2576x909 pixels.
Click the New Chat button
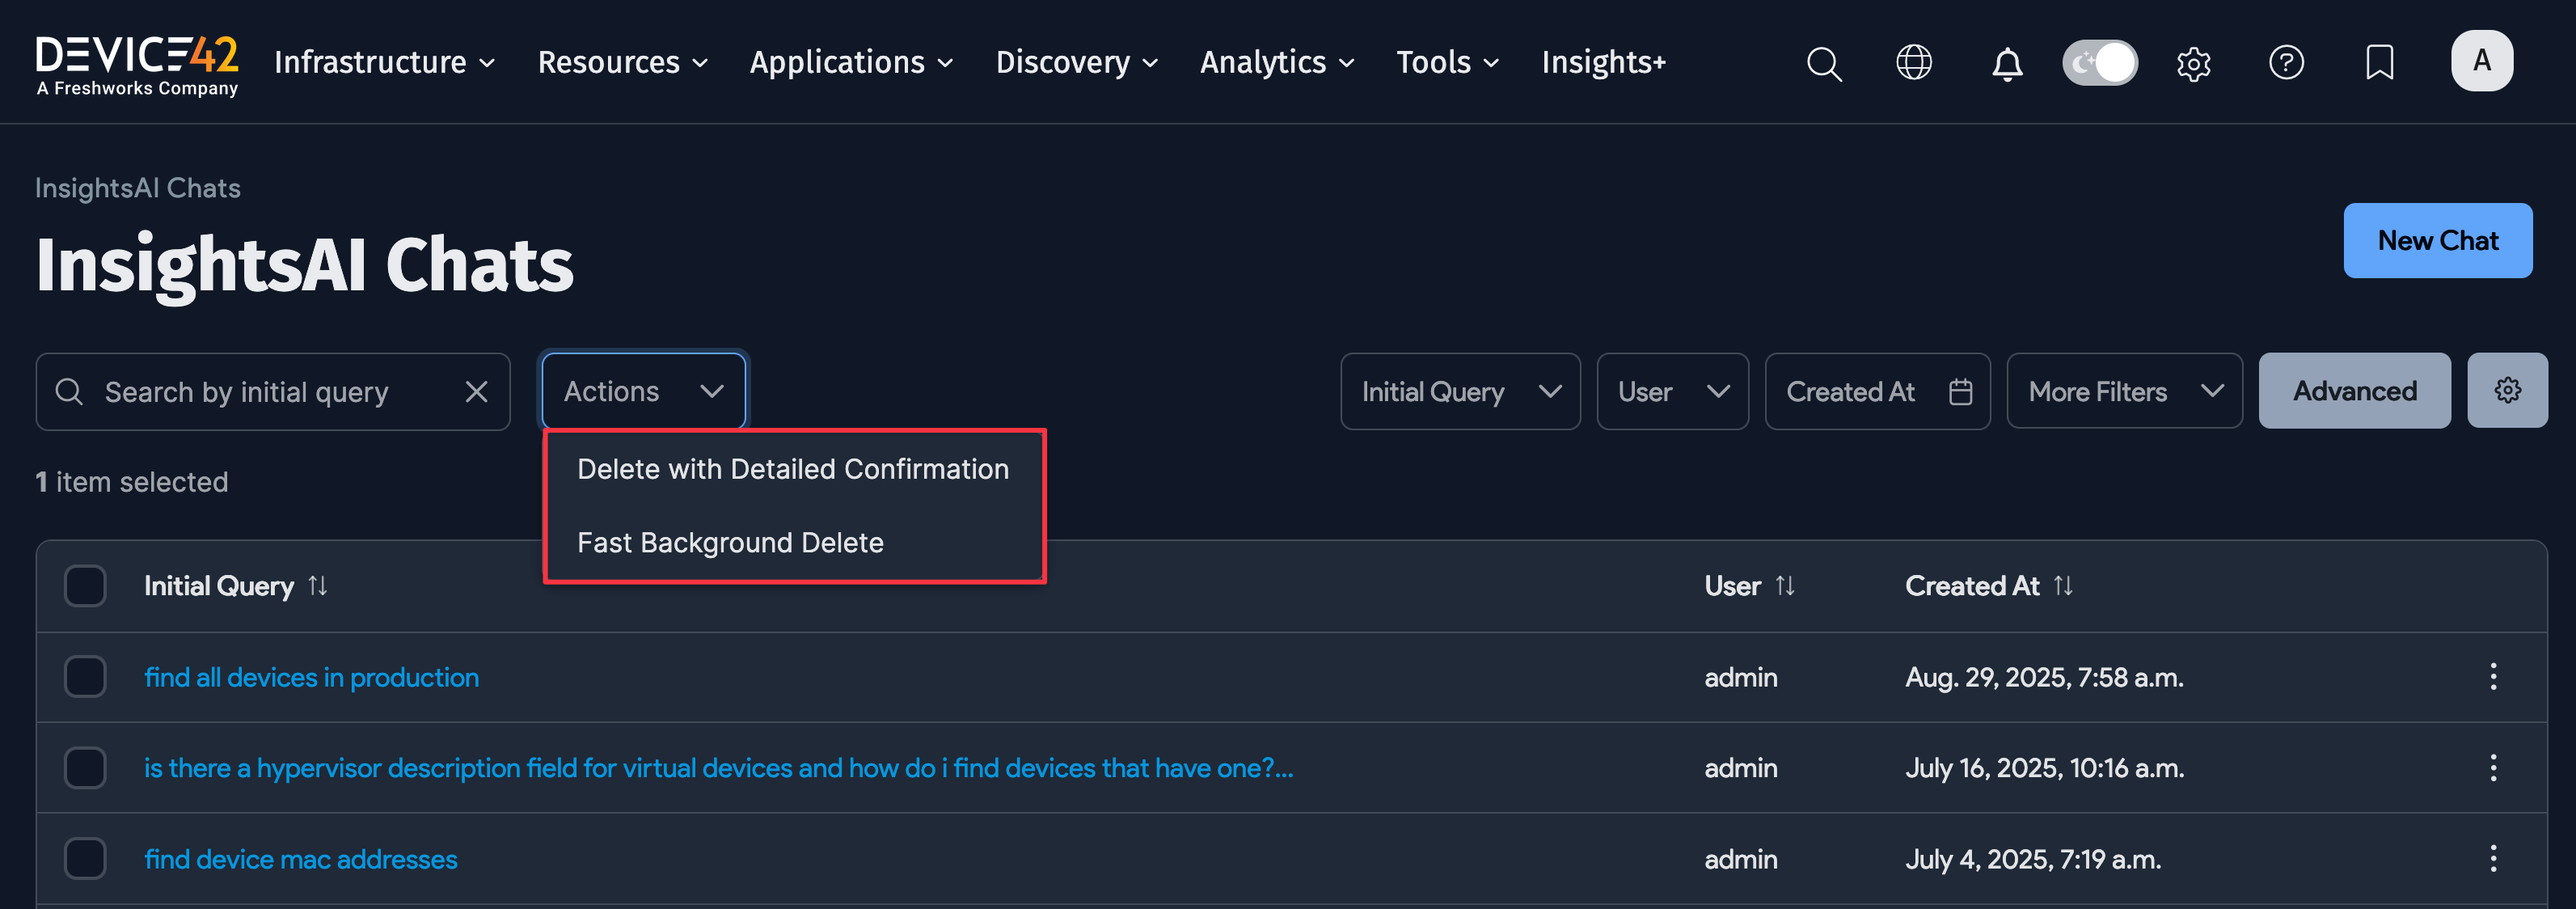(2438, 240)
